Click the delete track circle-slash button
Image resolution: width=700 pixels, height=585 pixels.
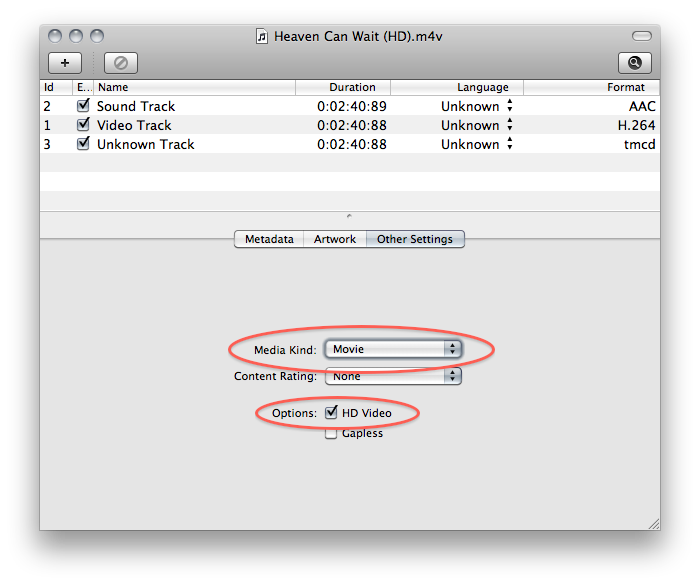(x=120, y=62)
